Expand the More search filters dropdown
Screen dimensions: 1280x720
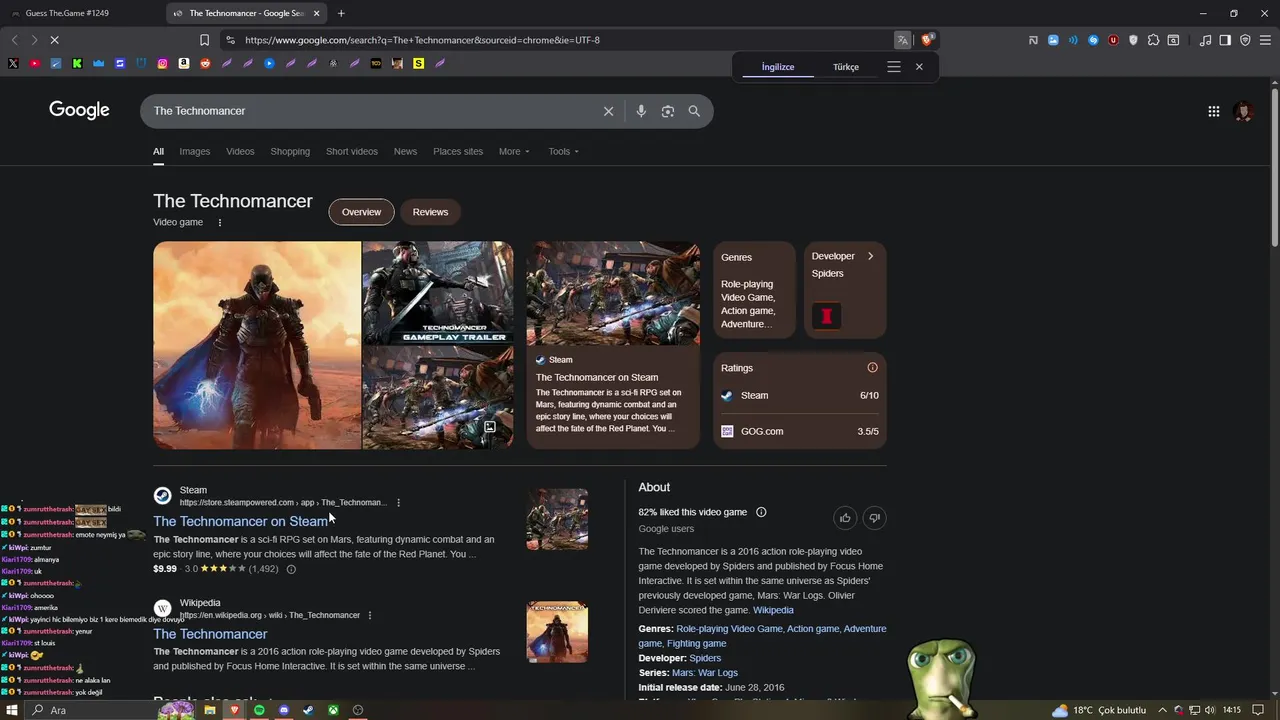click(515, 152)
